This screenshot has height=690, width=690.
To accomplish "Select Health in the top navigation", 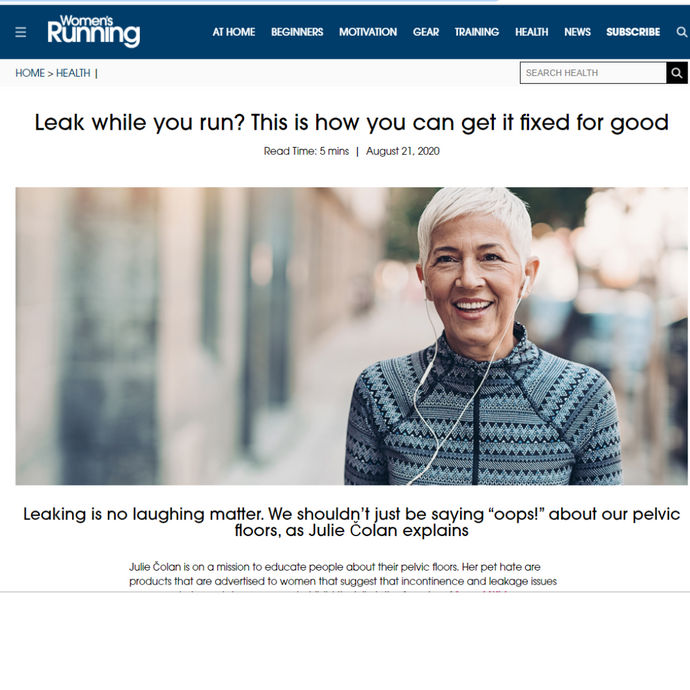I will [x=532, y=32].
